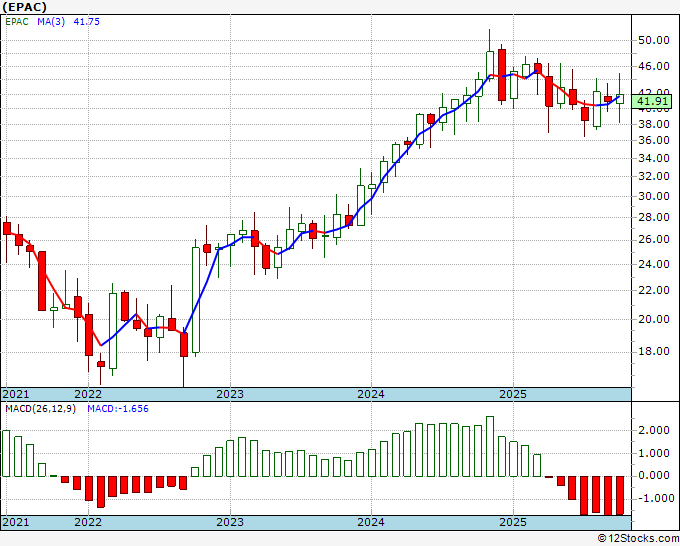
Task: Click the 2021 label on price timeline
Action: click(x=16, y=394)
